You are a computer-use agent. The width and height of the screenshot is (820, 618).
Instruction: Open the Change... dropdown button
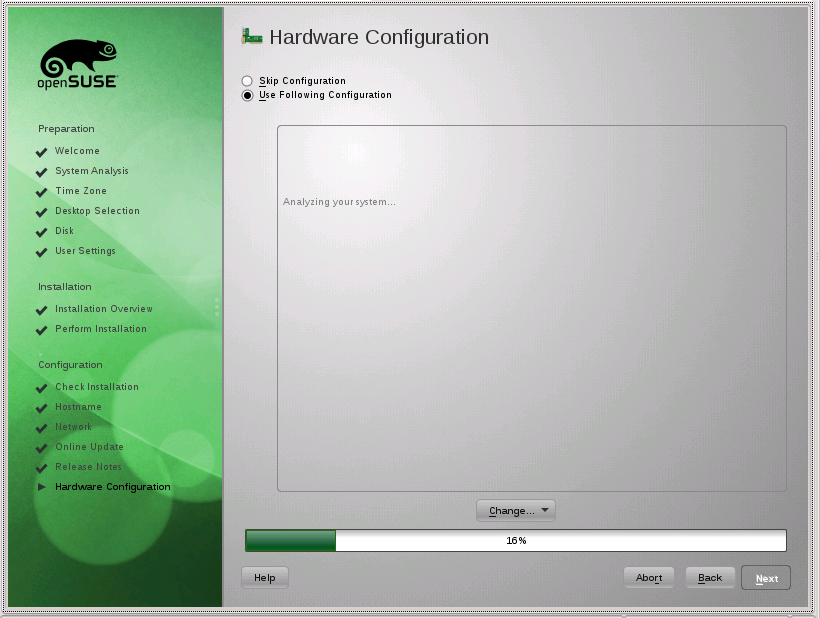[516, 510]
